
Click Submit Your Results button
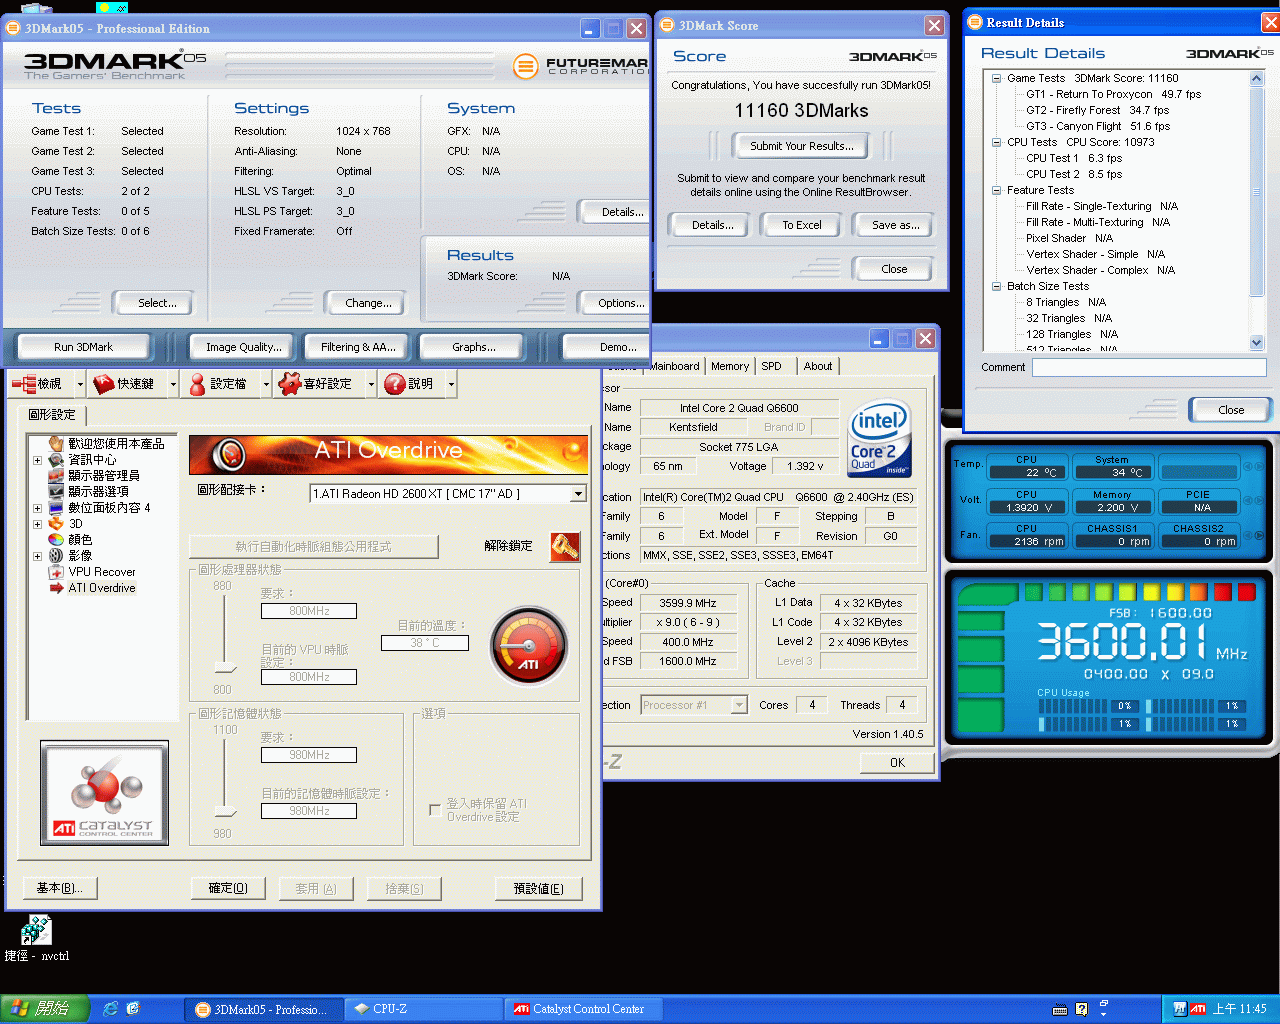[802, 146]
